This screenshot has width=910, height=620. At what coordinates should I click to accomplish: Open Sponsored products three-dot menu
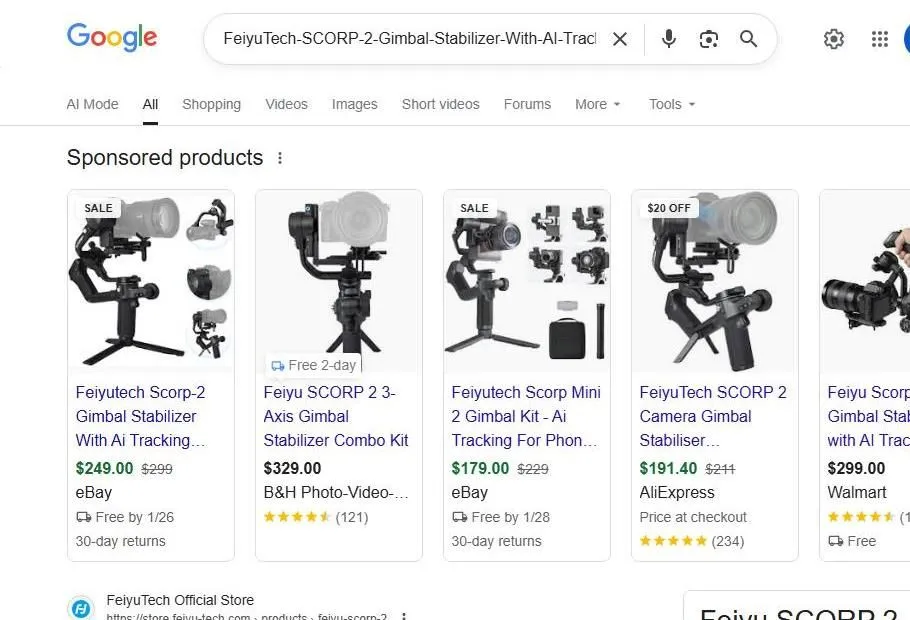(280, 158)
